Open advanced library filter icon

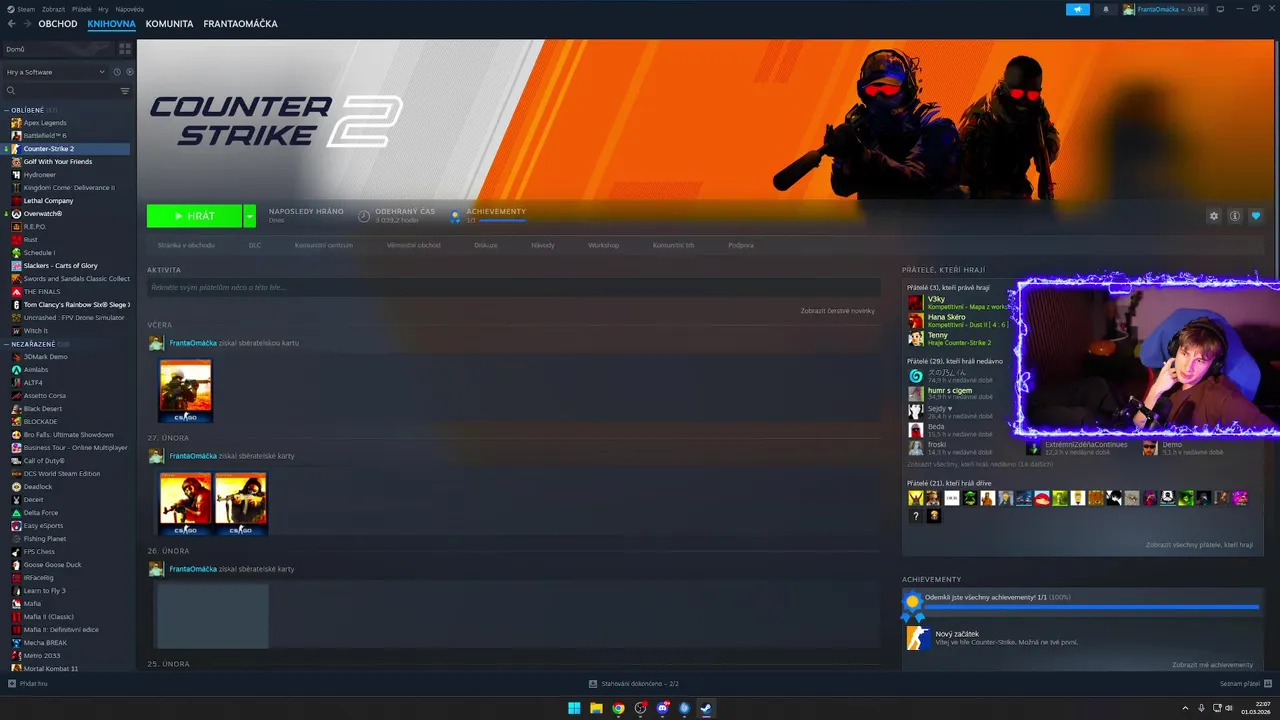125,91
